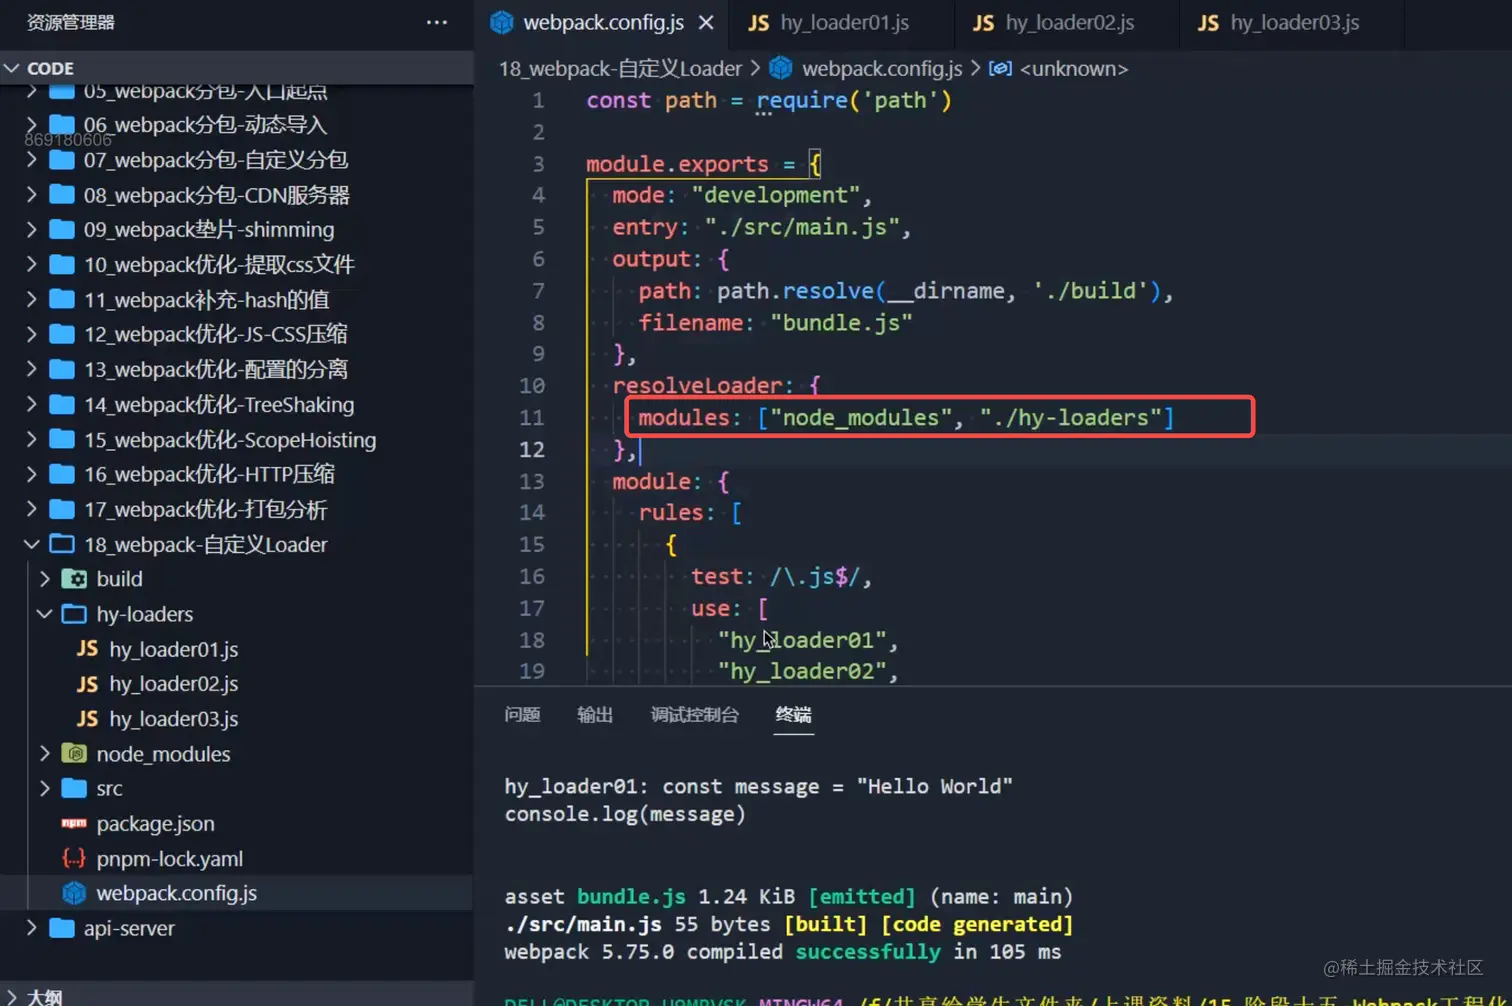This screenshot has height=1006, width=1512.
Task: Close the webpack.config.js tab
Action: 706,22
